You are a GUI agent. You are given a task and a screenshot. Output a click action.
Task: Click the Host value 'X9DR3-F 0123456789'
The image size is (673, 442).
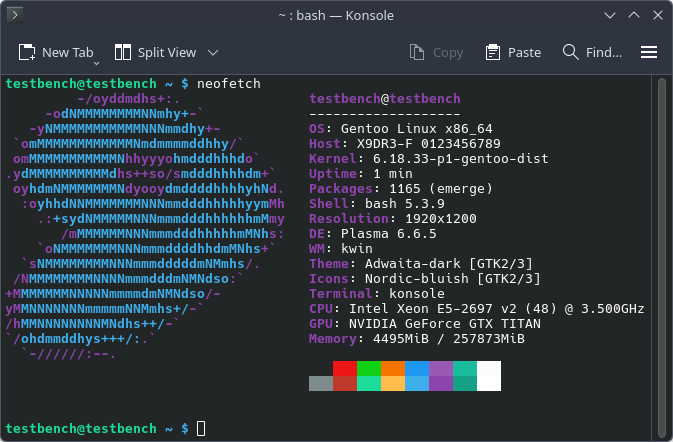click(x=428, y=144)
